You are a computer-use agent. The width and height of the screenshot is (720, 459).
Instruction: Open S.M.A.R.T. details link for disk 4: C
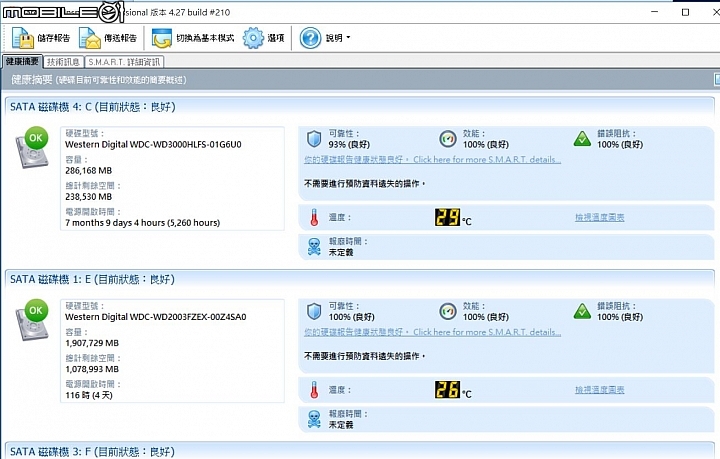432,160
